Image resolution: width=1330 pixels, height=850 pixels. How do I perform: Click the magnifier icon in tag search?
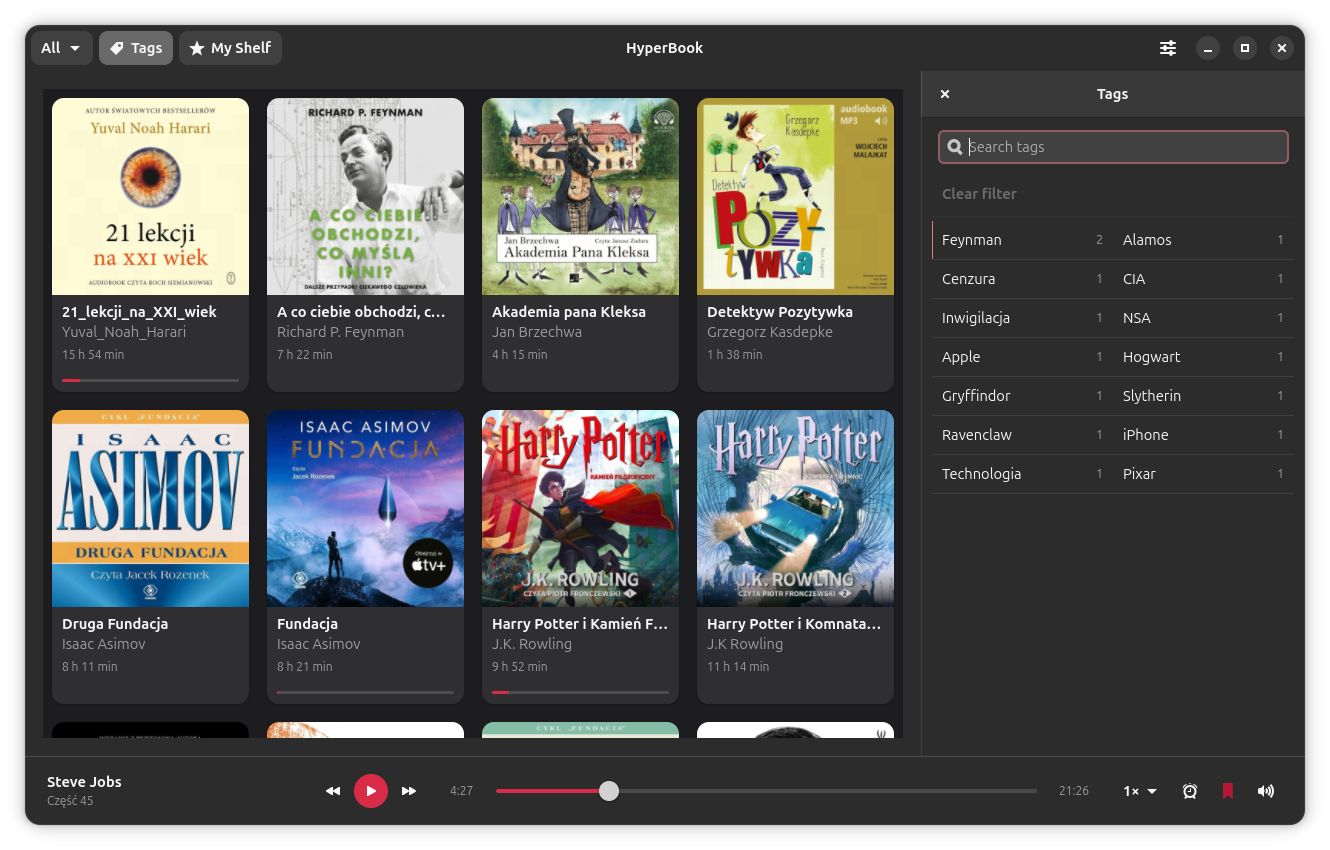[x=955, y=147]
